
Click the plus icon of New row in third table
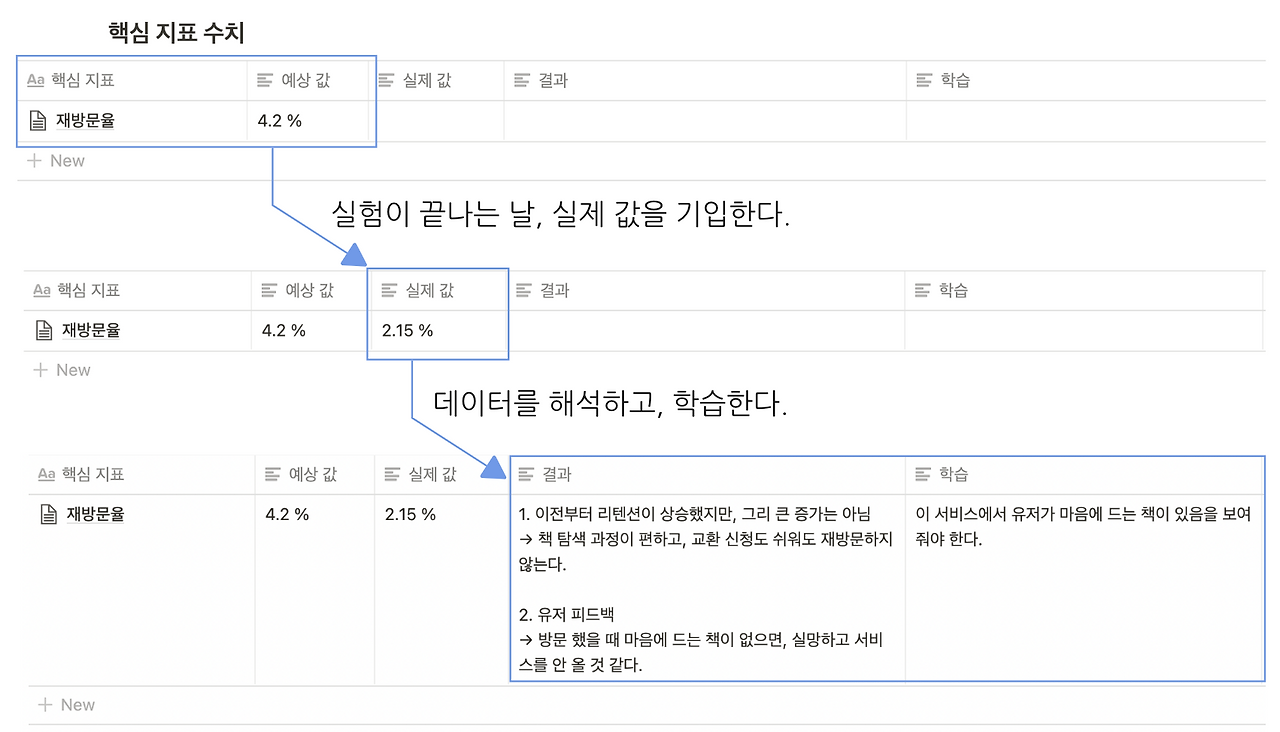45,705
